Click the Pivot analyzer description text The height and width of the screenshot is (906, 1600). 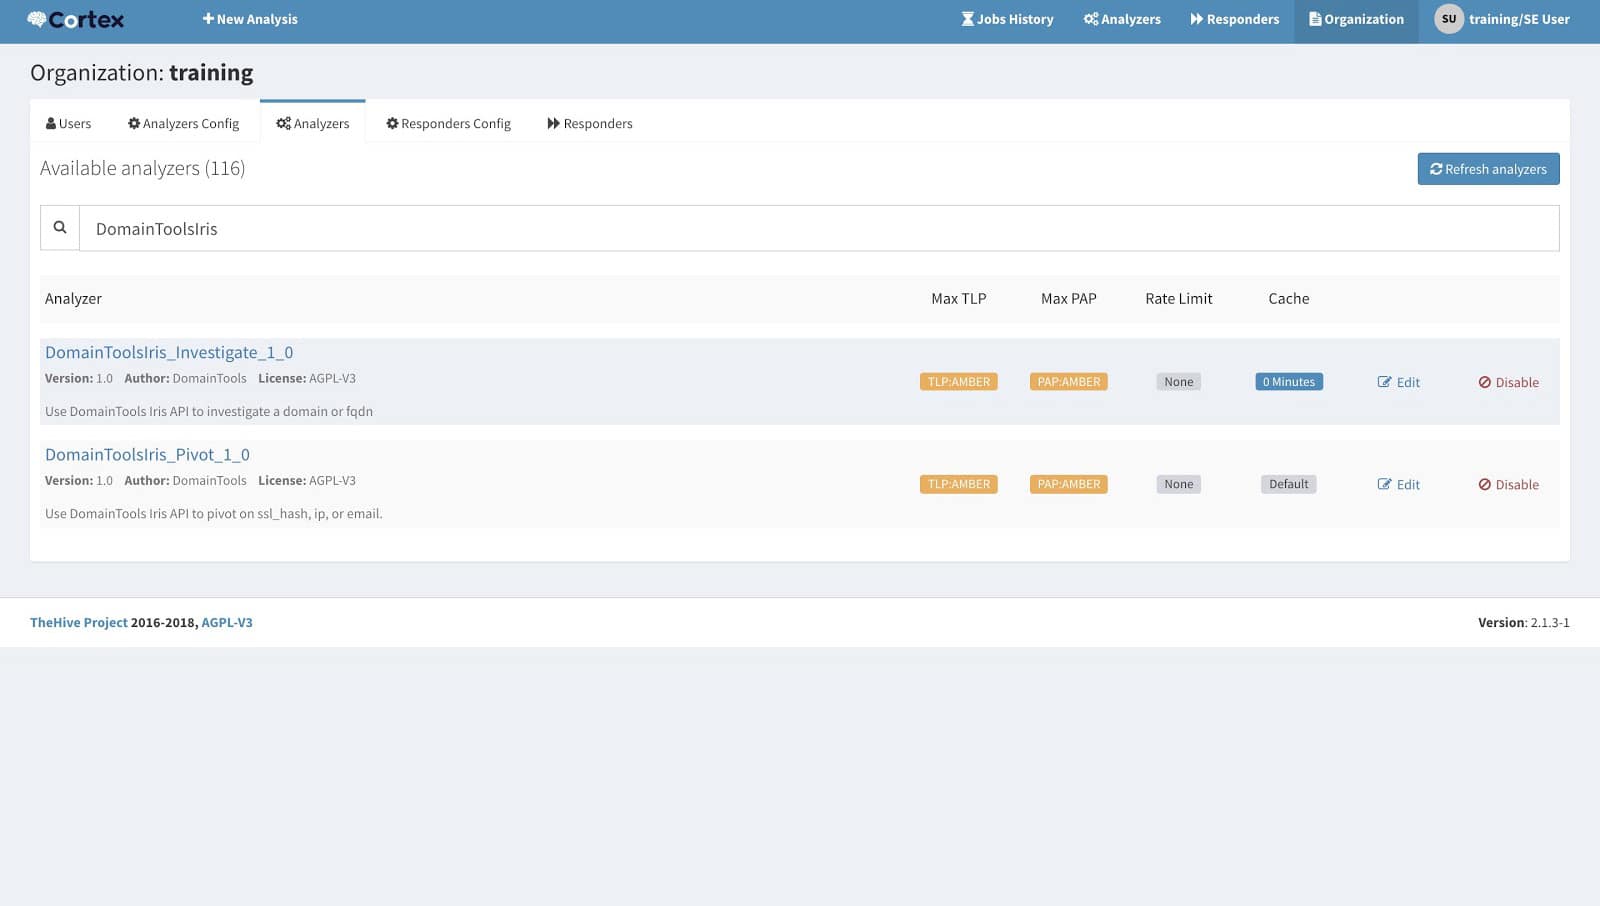[214, 513]
